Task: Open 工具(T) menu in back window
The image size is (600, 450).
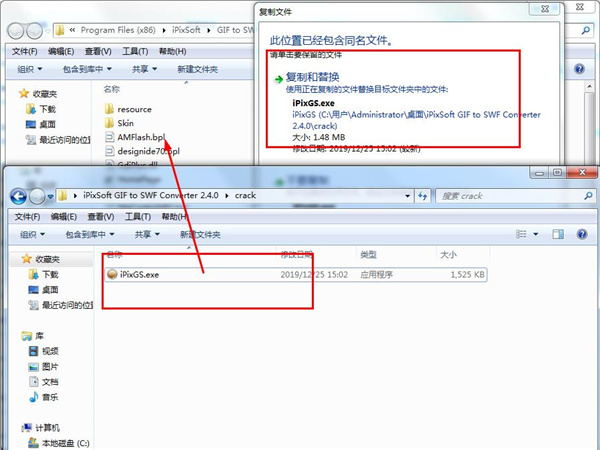Action: [x=135, y=51]
